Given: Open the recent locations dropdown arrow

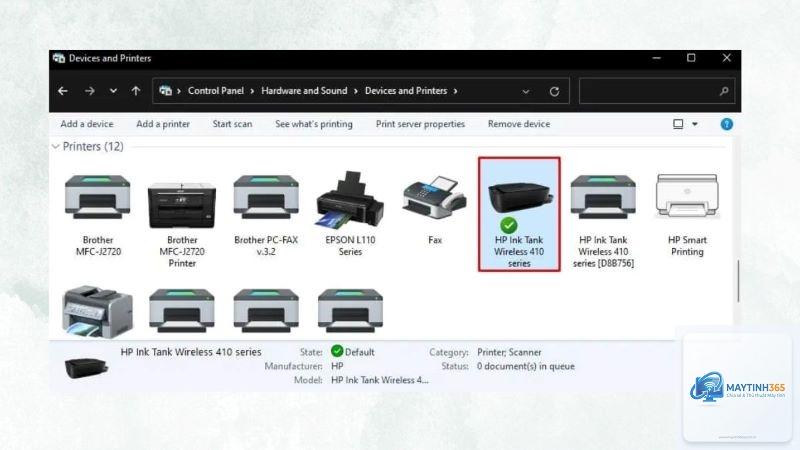Looking at the screenshot, I should click(113, 91).
